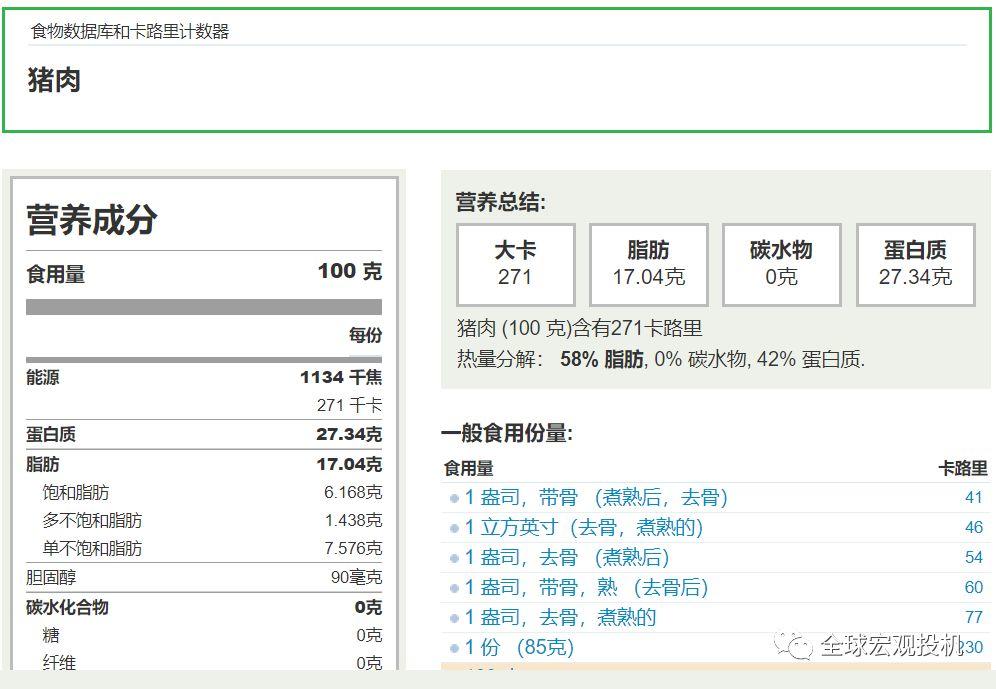This screenshot has height=689, width=996.
Task: Select the "1 盎司，带骨 (煮熟后，去骨)" serving link
Action: click(x=594, y=498)
